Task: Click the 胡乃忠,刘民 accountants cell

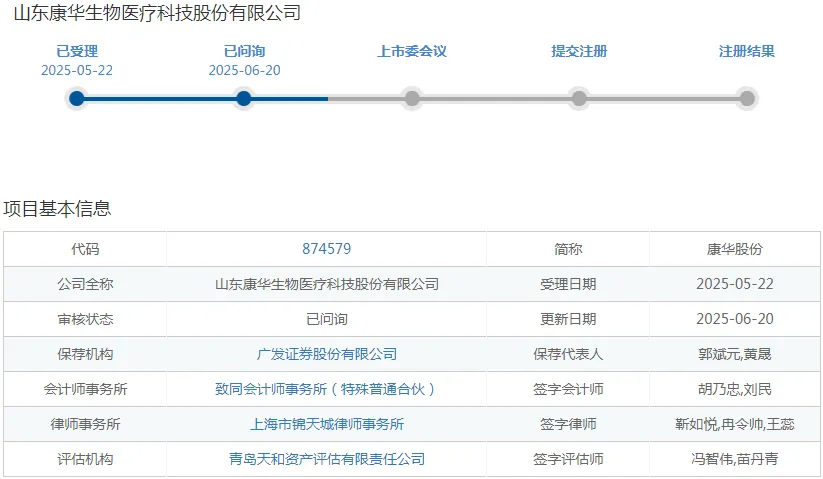Action: 735,389
